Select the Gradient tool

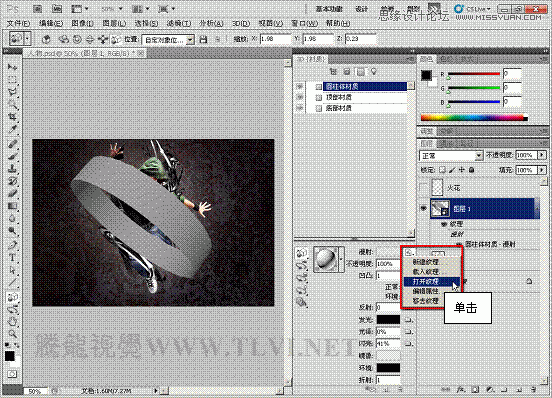coord(12,206)
